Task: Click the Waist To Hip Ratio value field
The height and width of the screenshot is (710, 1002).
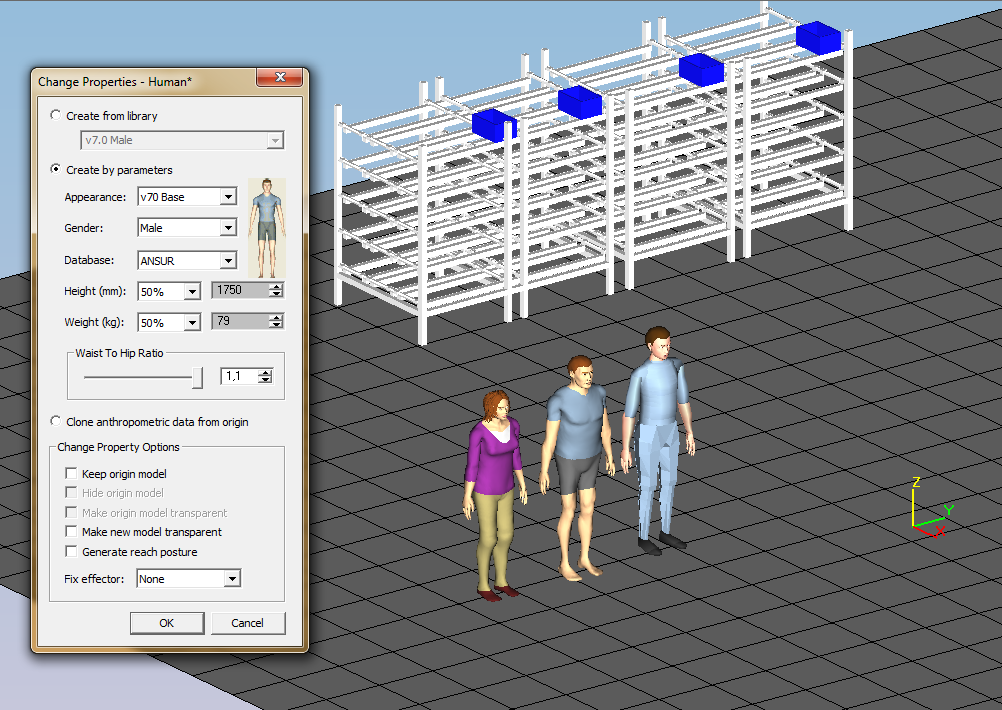Action: click(x=240, y=376)
